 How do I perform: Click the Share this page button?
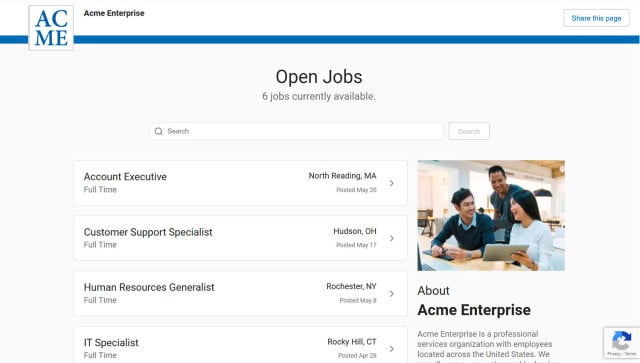tap(596, 18)
